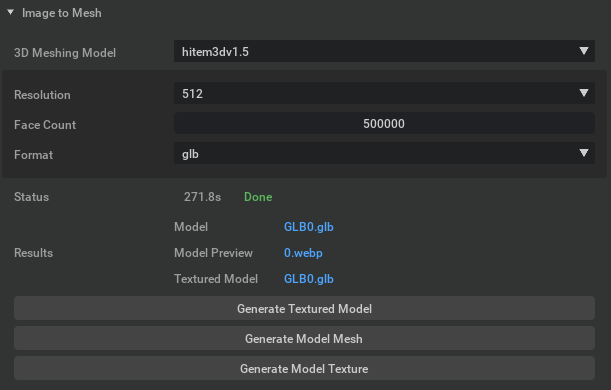Click the Image to Mesh panel title
Image resolution: width=611 pixels, height=390 pixels.
pos(62,13)
